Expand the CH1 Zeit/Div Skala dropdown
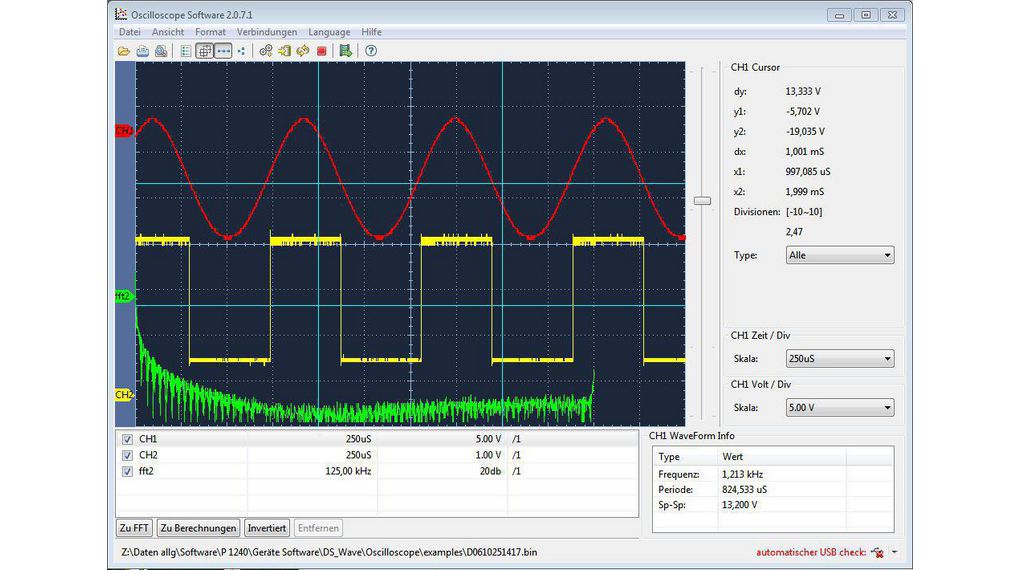 [840, 359]
